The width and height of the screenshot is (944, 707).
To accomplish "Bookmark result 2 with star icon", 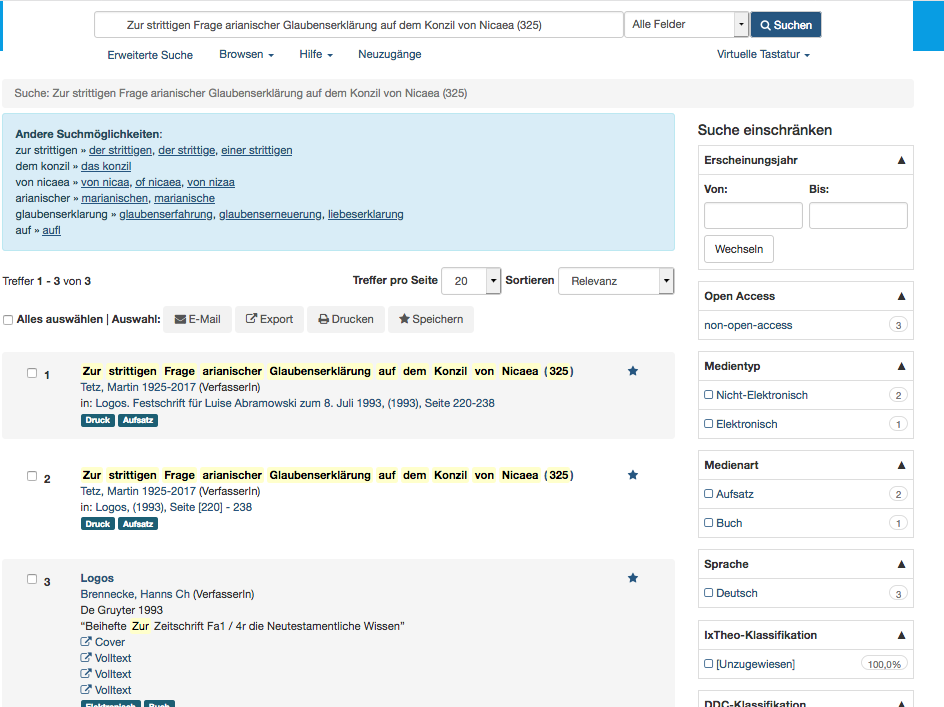I will (x=633, y=475).
